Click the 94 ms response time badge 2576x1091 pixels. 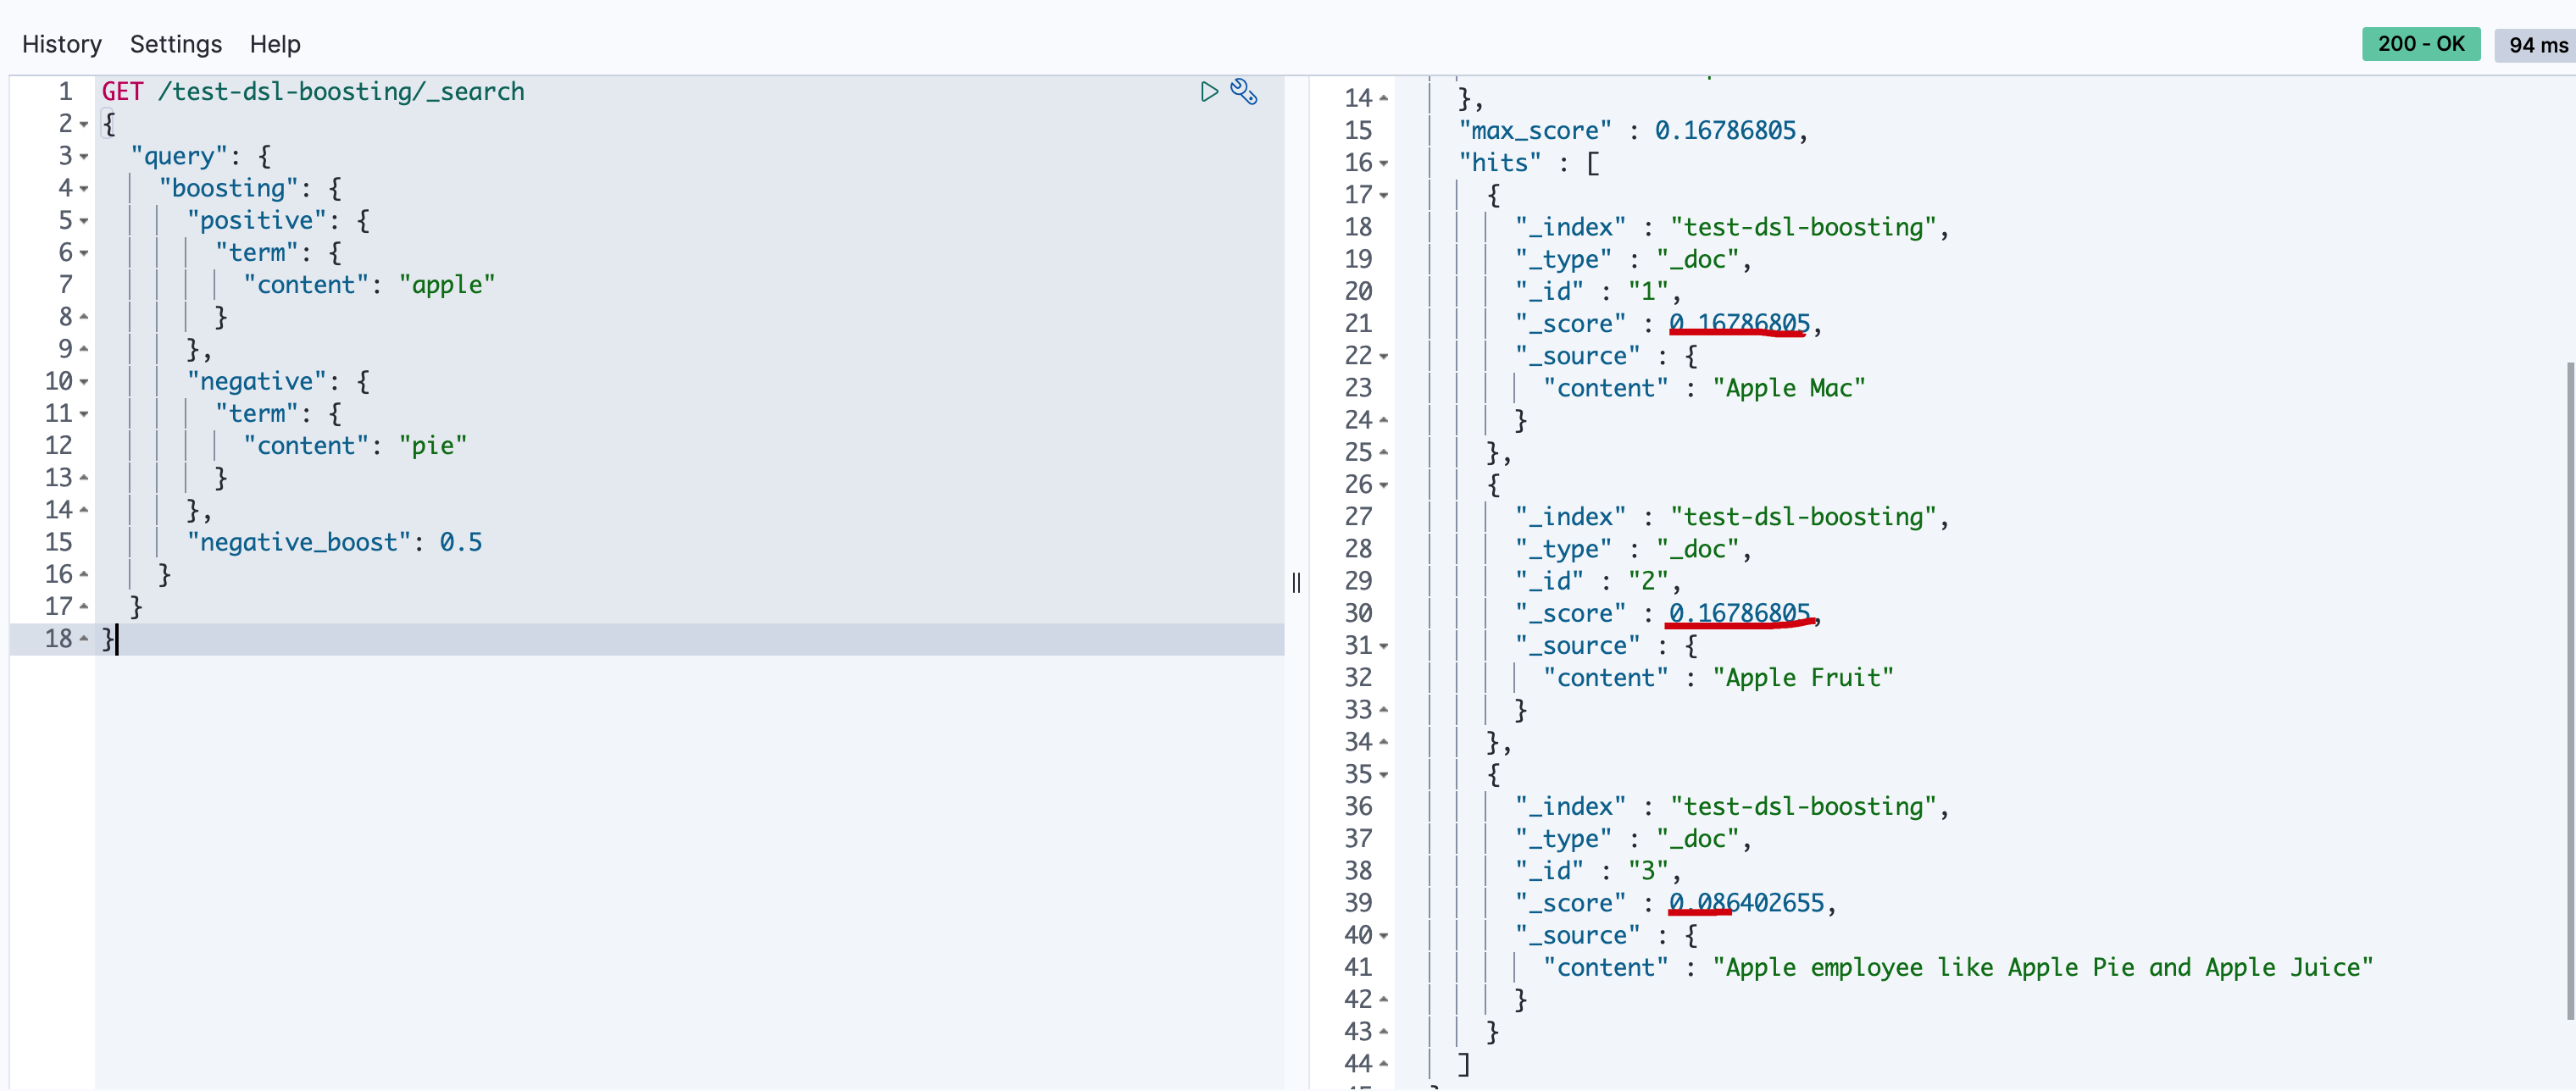pos(2537,45)
